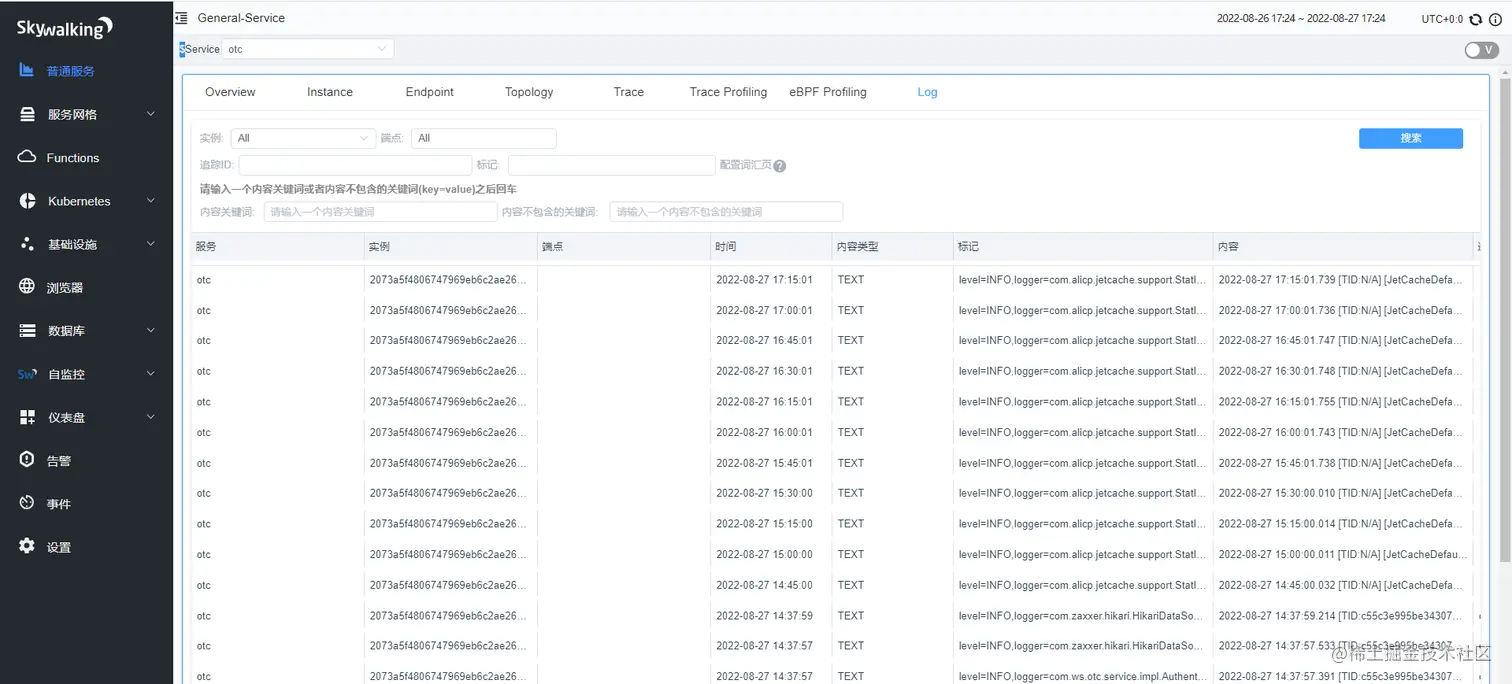Switch to the Trace tab

(x=629, y=92)
